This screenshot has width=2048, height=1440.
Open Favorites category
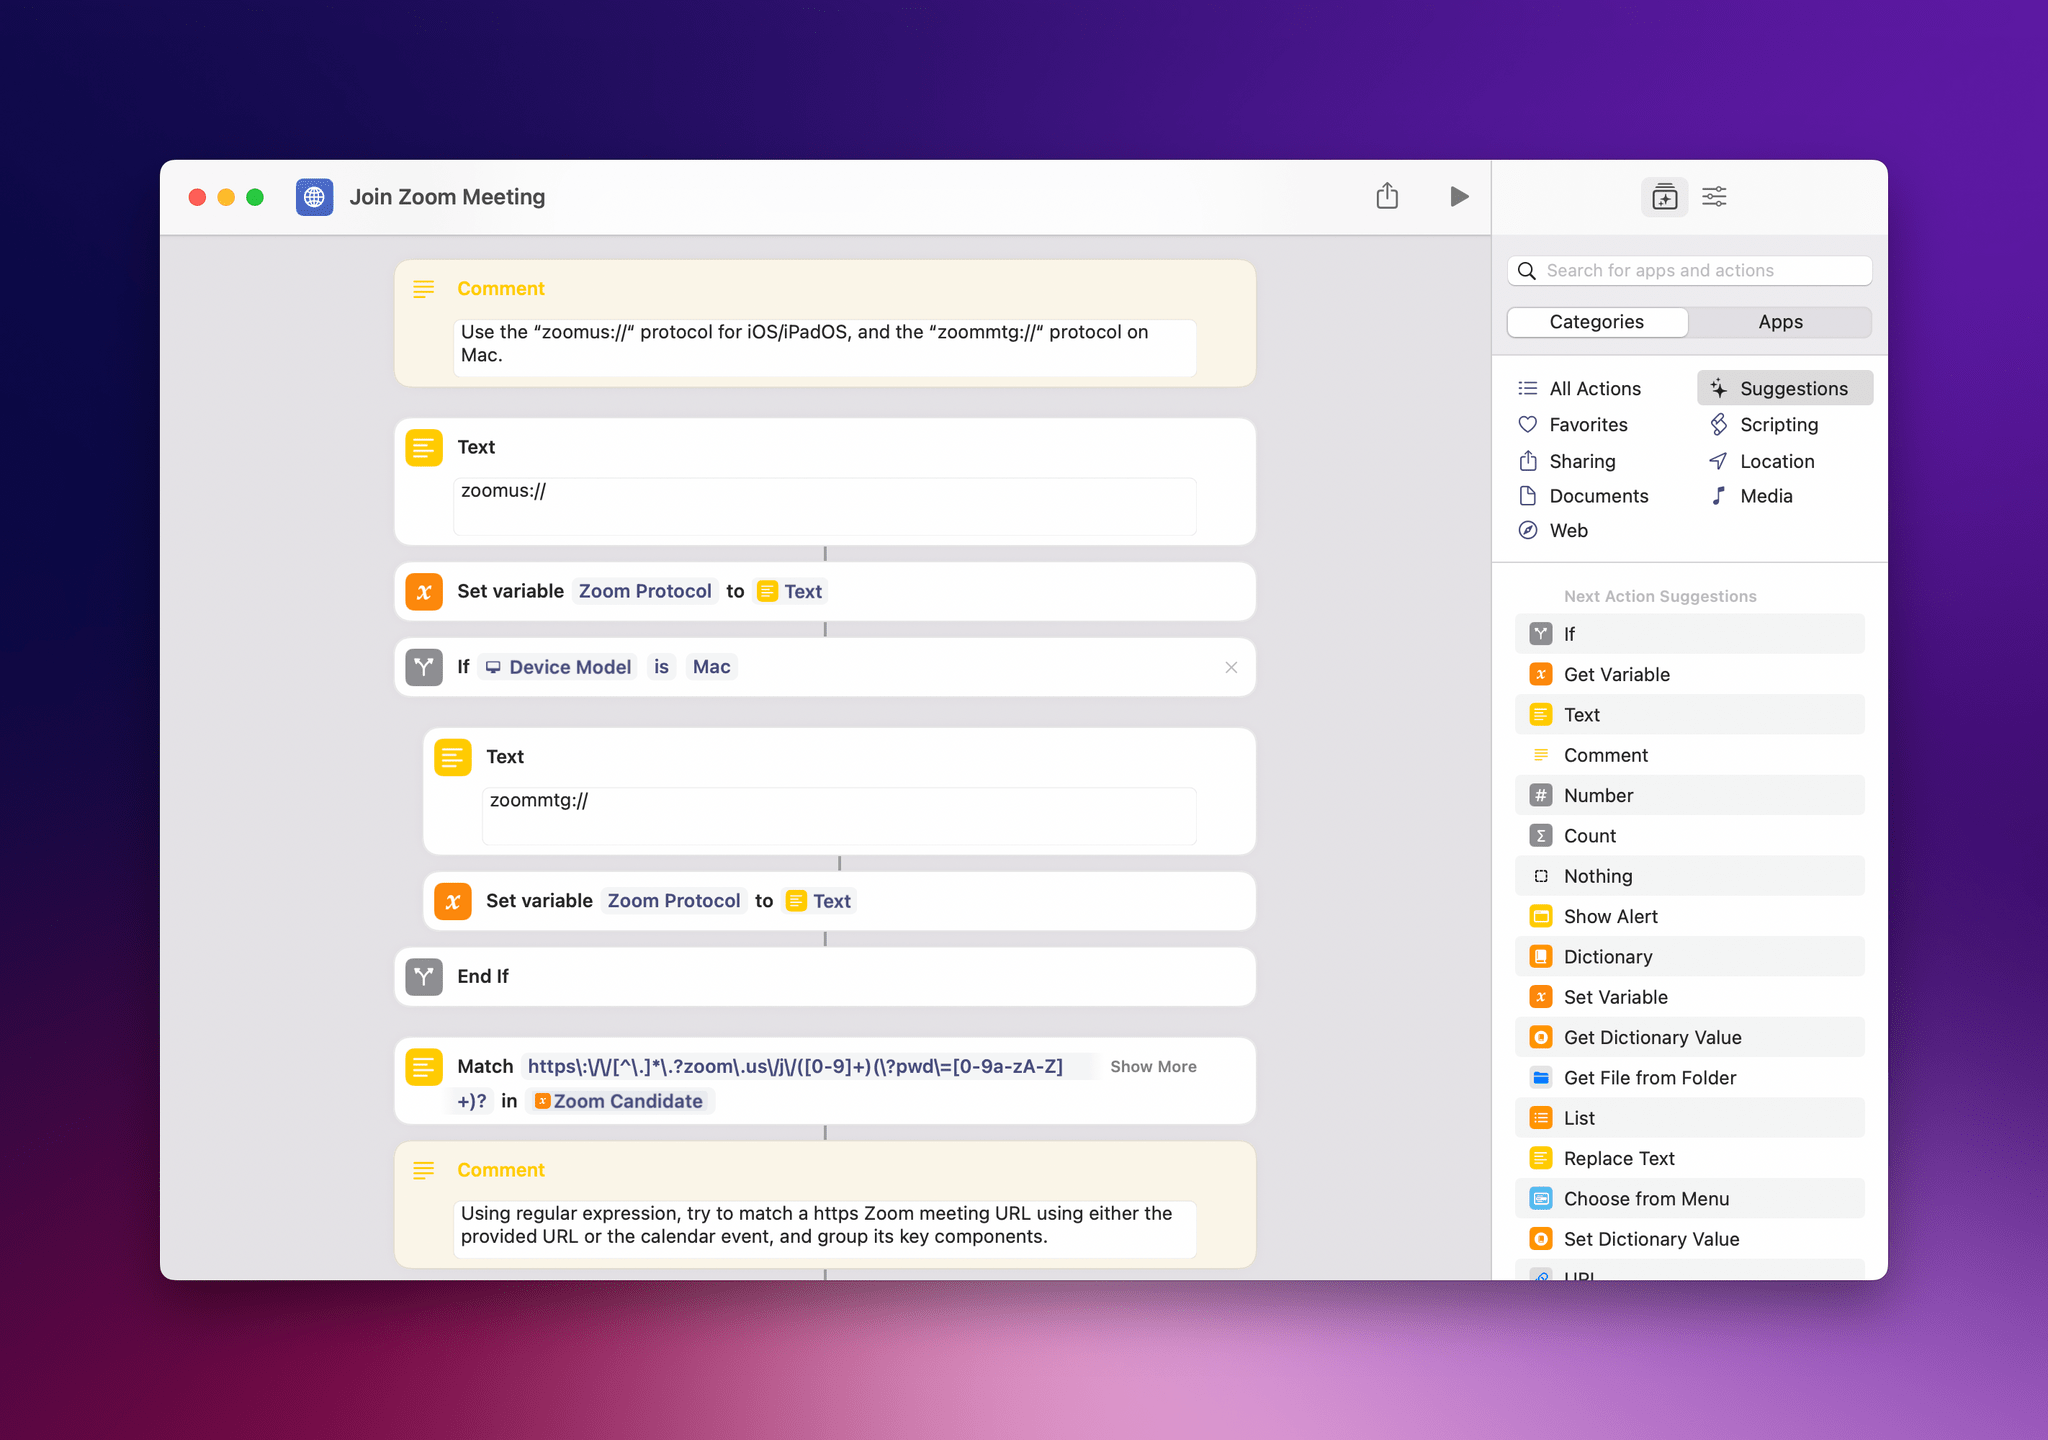point(1588,425)
